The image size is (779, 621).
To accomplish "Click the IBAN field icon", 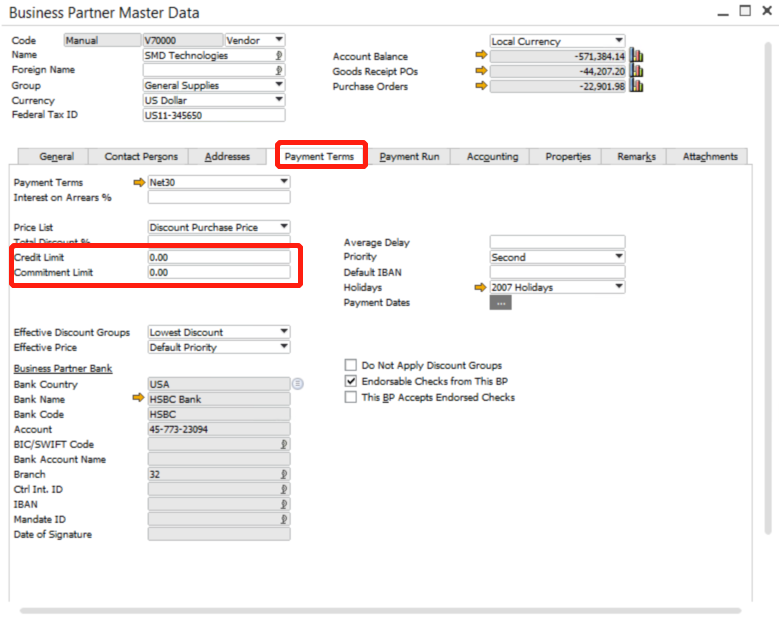I will (x=284, y=504).
